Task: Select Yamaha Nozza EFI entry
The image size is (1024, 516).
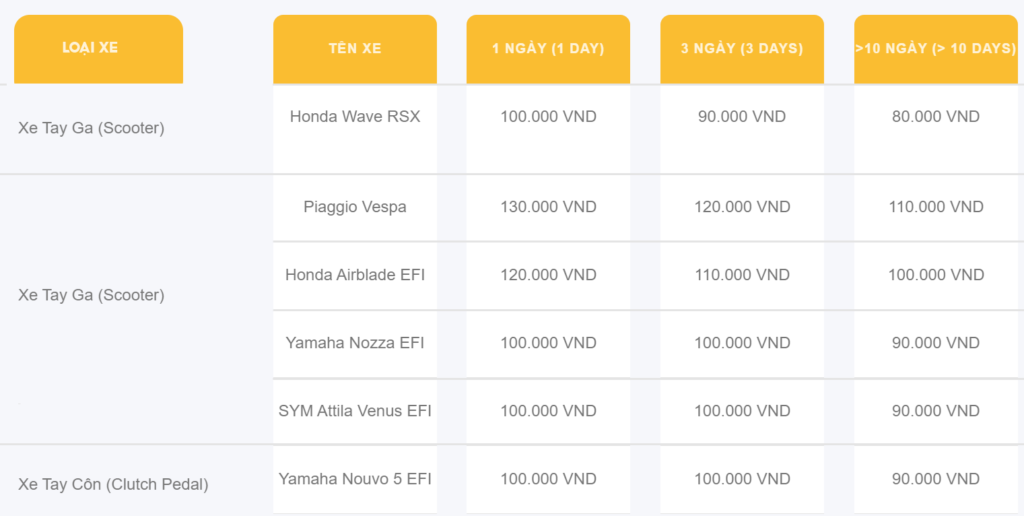Action: click(x=355, y=343)
